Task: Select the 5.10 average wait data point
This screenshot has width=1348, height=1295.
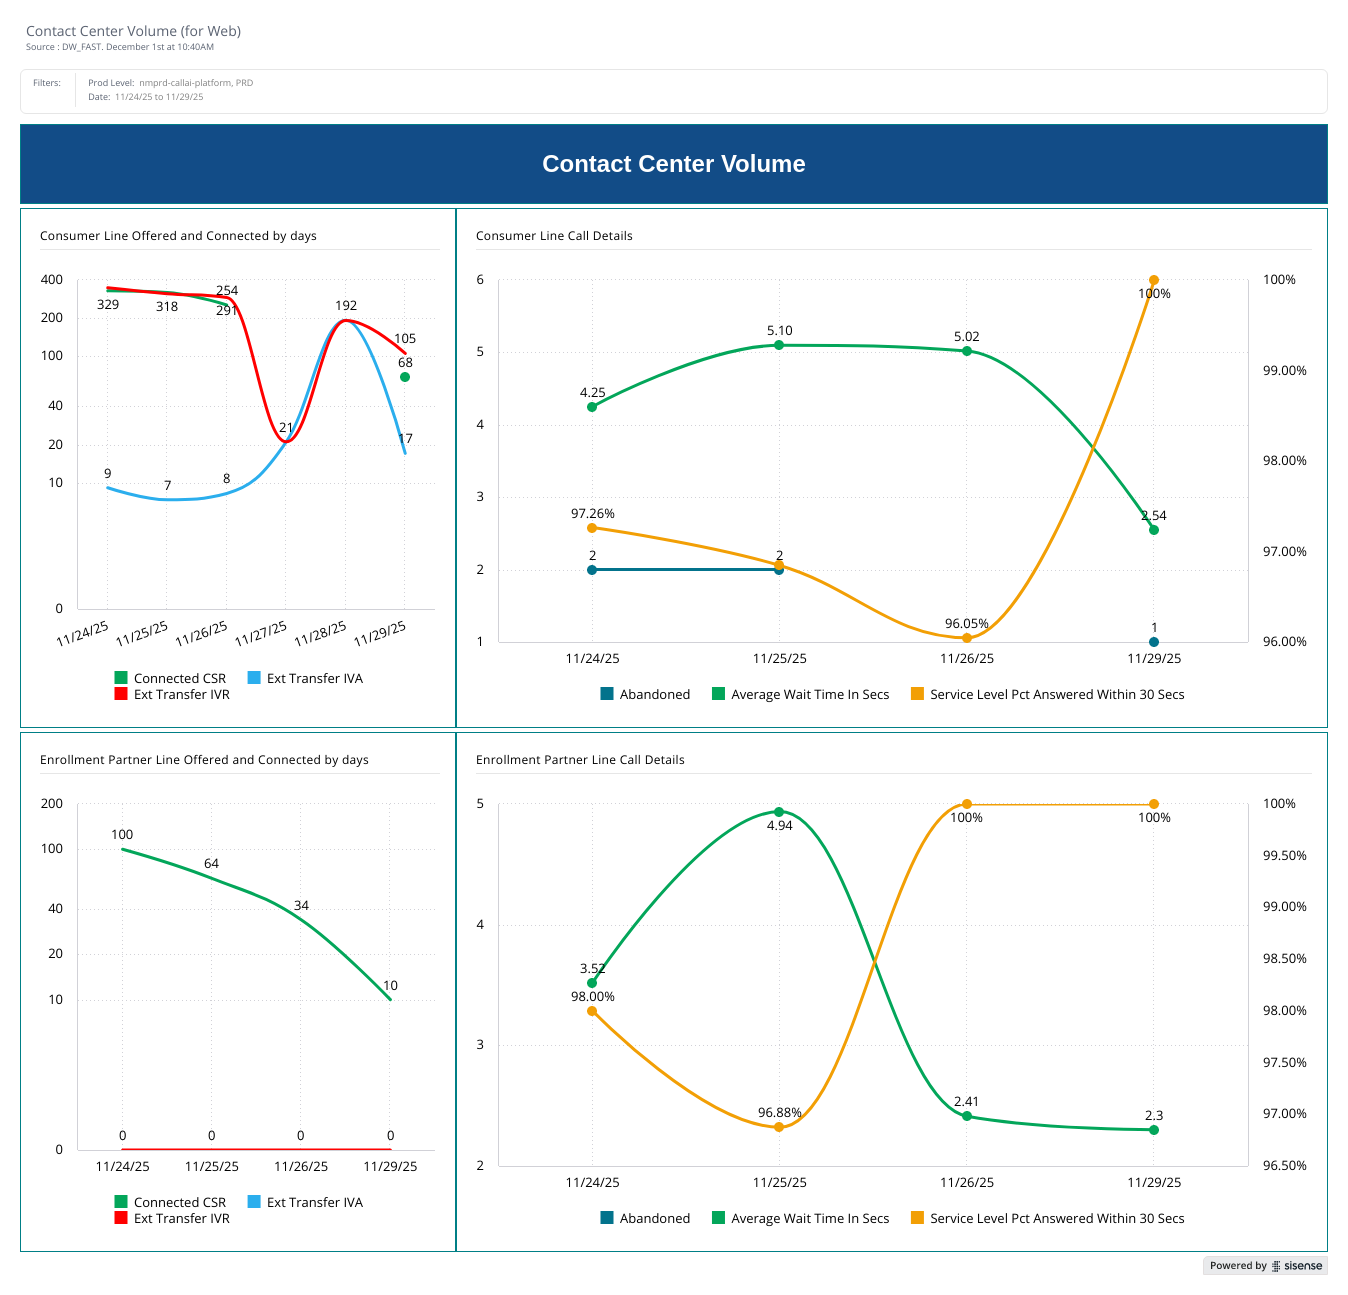Action: tap(779, 345)
